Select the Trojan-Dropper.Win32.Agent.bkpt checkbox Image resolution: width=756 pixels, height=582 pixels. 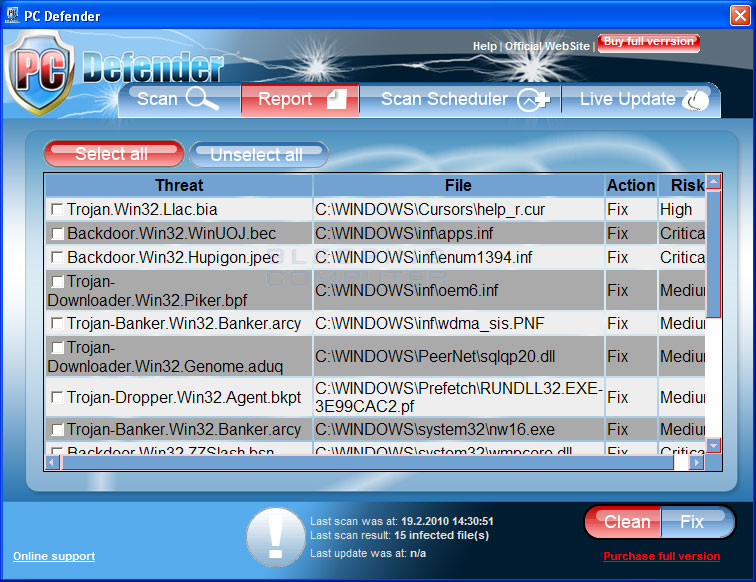coord(57,398)
